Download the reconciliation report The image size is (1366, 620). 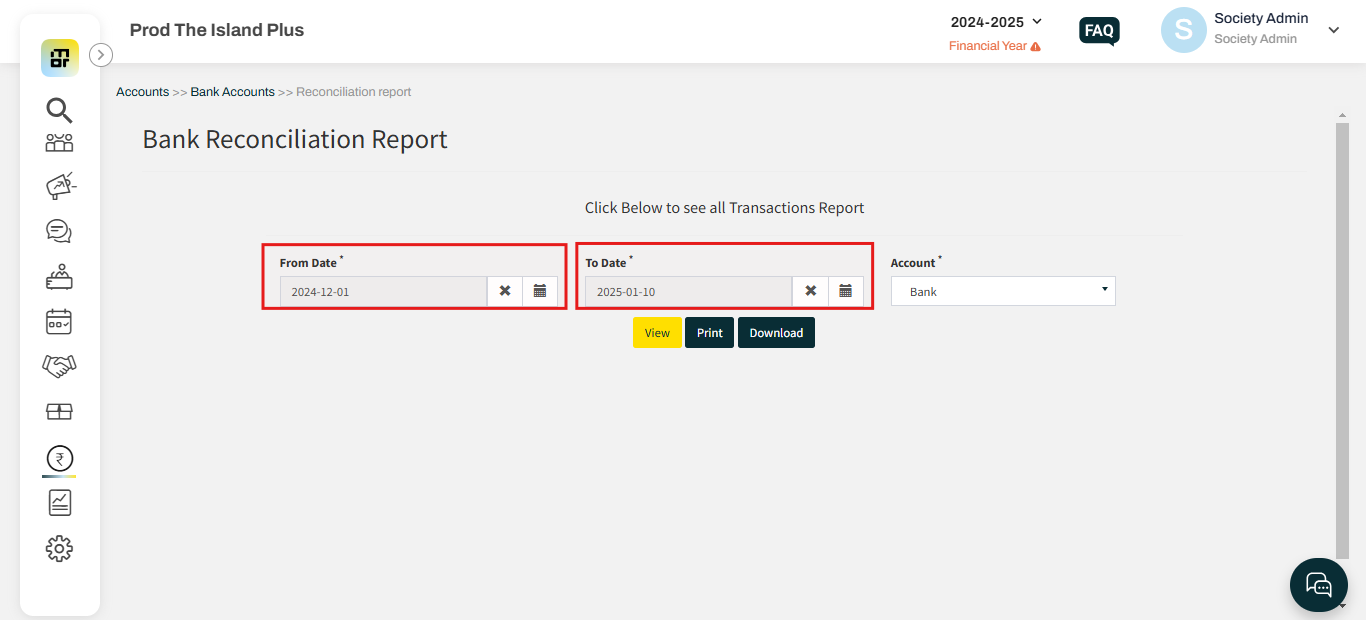point(776,332)
